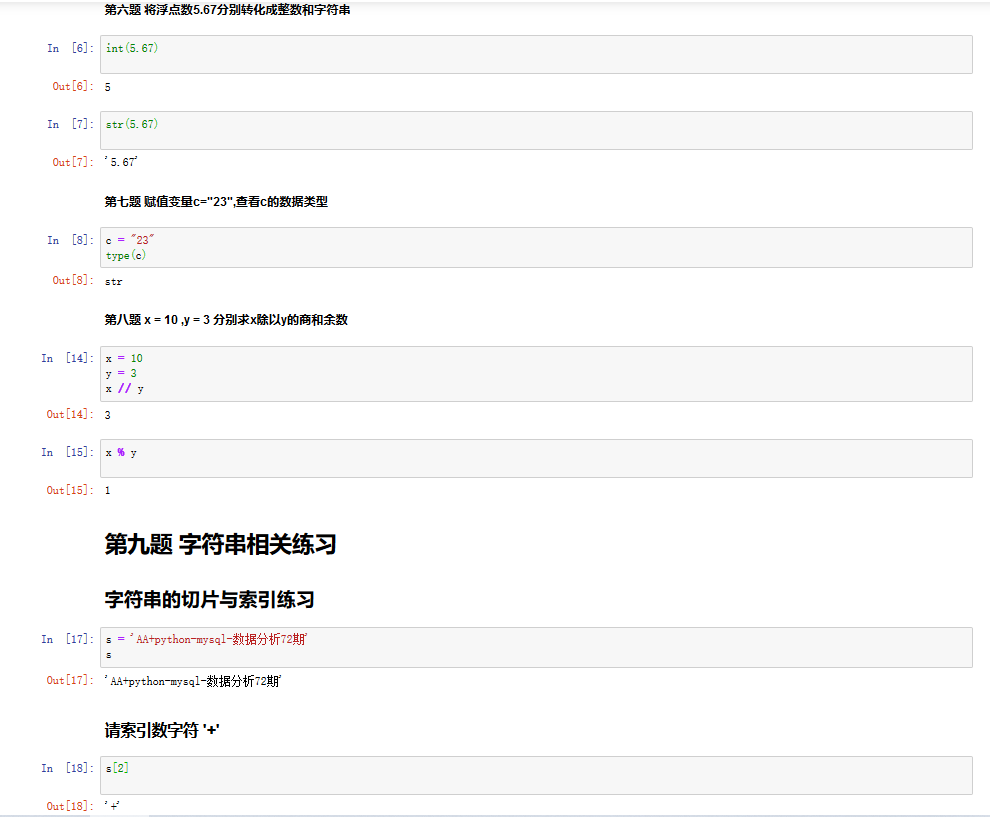Select heading 字符串的切片与索引练习
Image resolution: width=990 pixels, height=817 pixels.
coord(210,599)
